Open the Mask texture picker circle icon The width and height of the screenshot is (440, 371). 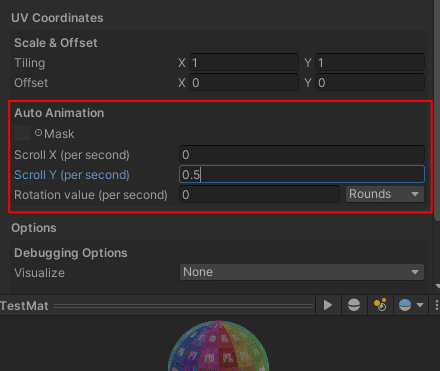[x=39, y=133]
